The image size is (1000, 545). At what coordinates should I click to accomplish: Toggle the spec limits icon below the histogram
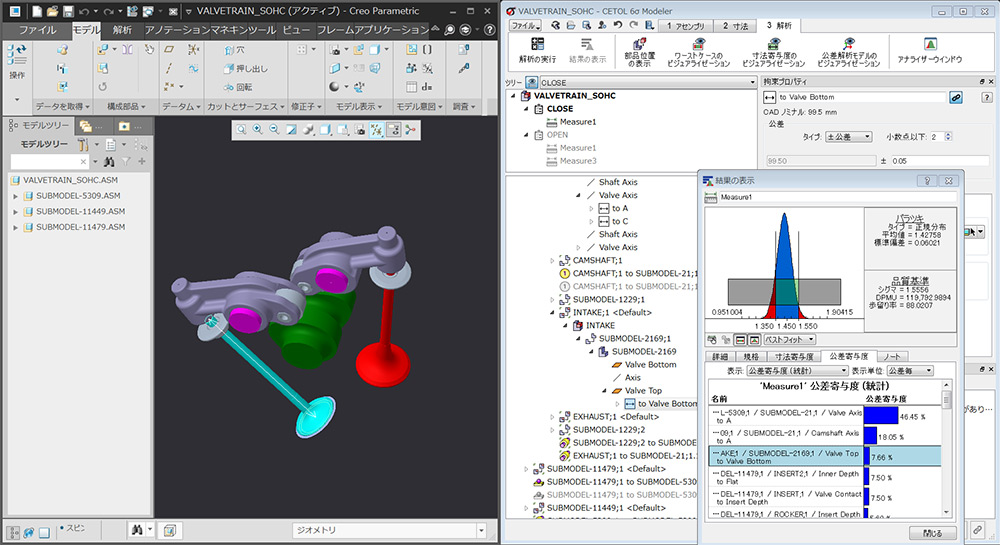[x=740, y=340]
